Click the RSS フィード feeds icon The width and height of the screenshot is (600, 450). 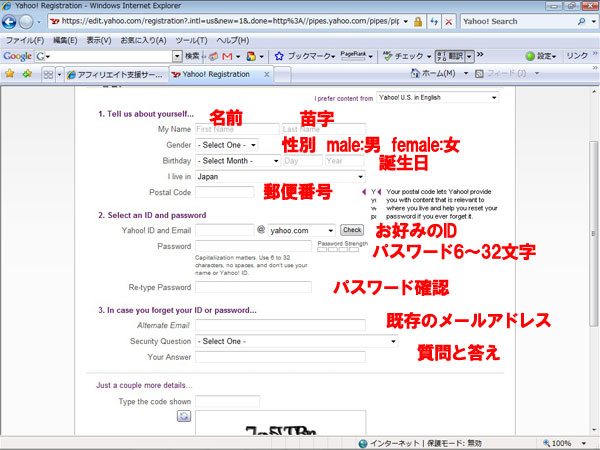tap(479, 73)
